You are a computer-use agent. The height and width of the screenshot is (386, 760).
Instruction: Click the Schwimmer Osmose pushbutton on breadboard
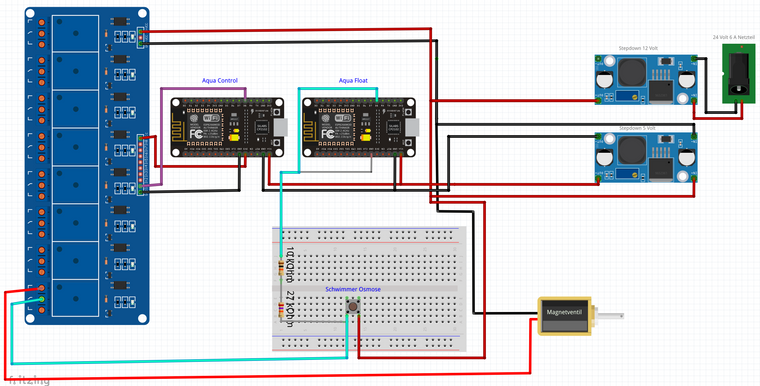[x=353, y=307]
